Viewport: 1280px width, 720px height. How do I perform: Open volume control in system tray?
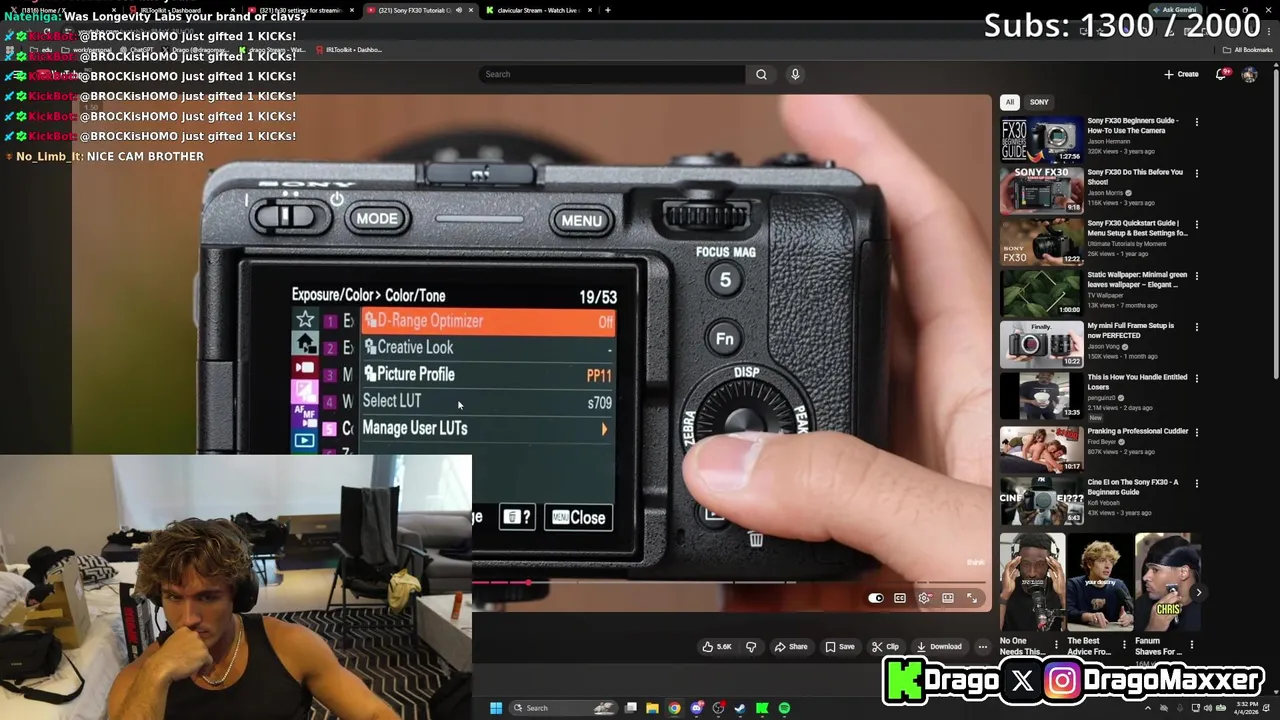point(1208,708)
